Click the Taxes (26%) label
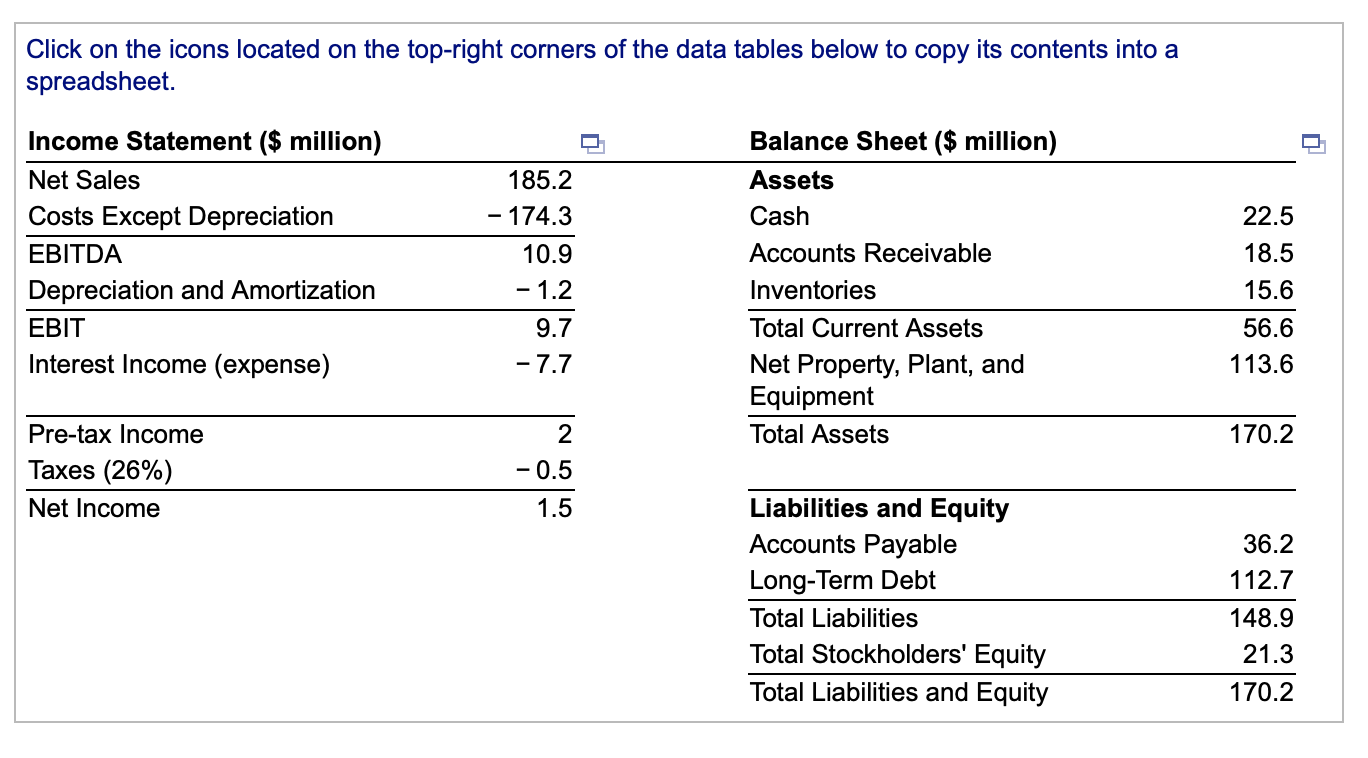This screenshot has height=758, width=1368. (x=100, y=470)
